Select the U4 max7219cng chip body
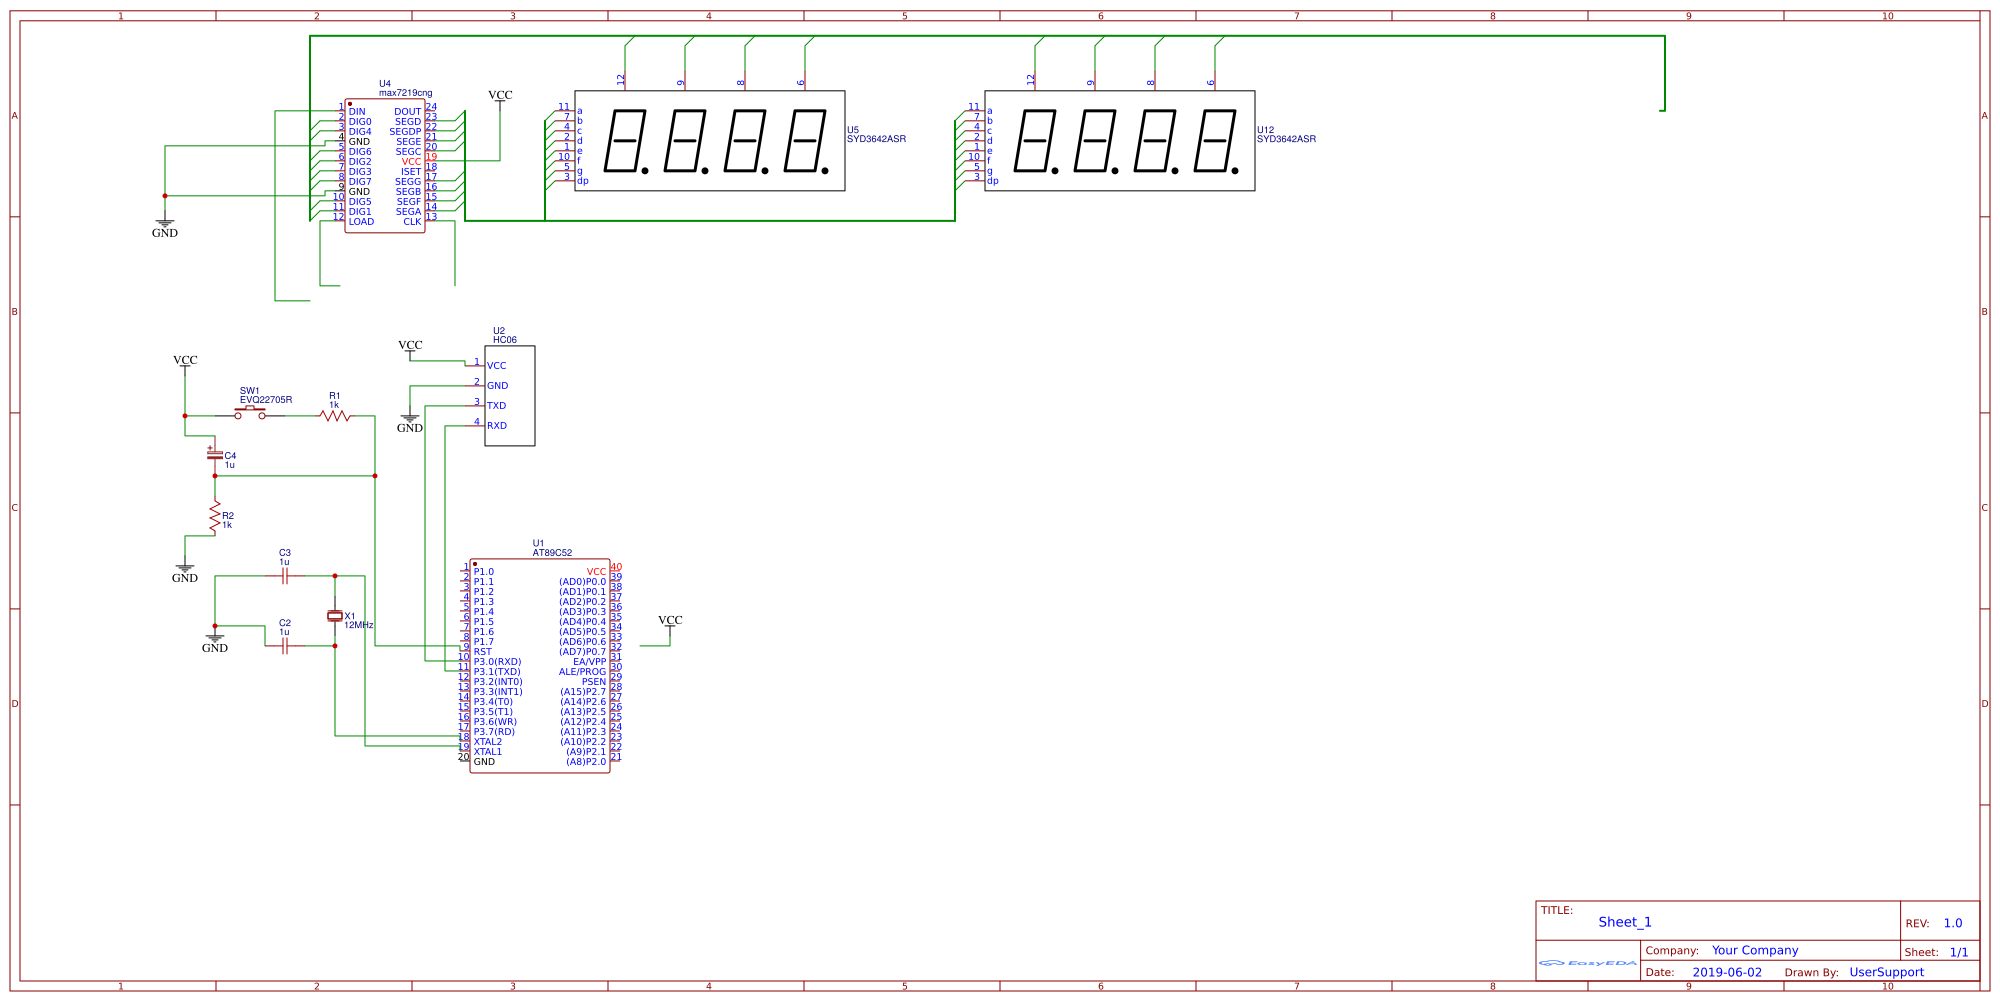 tap(385, 165)
